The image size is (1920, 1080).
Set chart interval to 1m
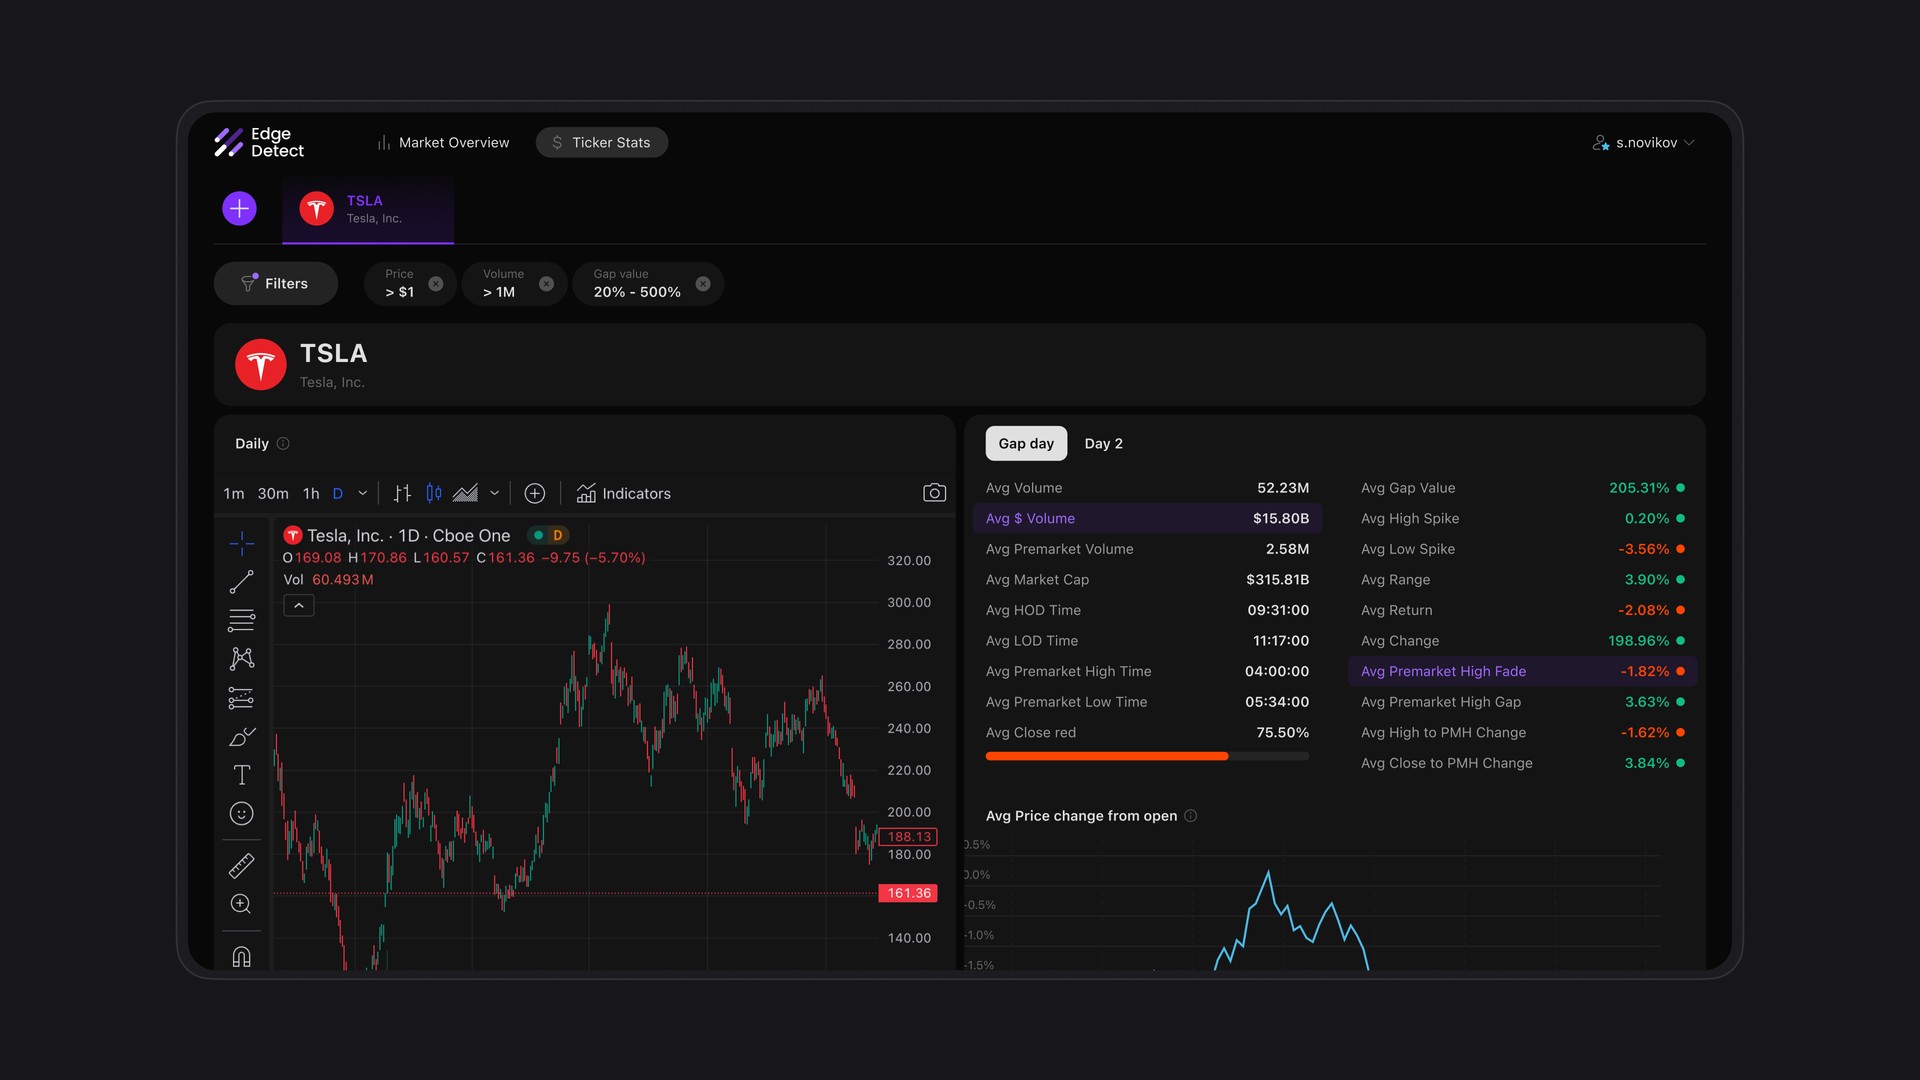(234, 493)
